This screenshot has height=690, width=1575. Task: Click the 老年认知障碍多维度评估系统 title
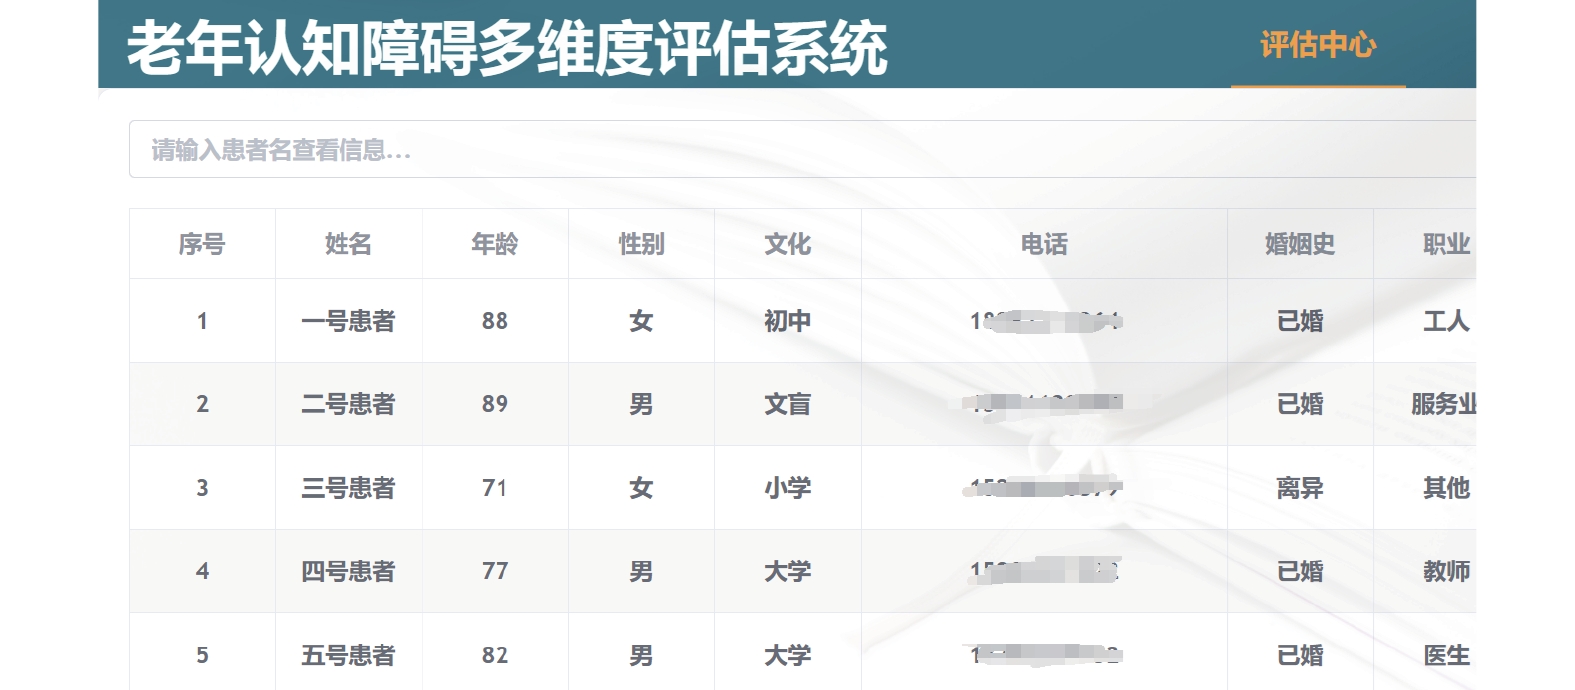pos(507,47)
